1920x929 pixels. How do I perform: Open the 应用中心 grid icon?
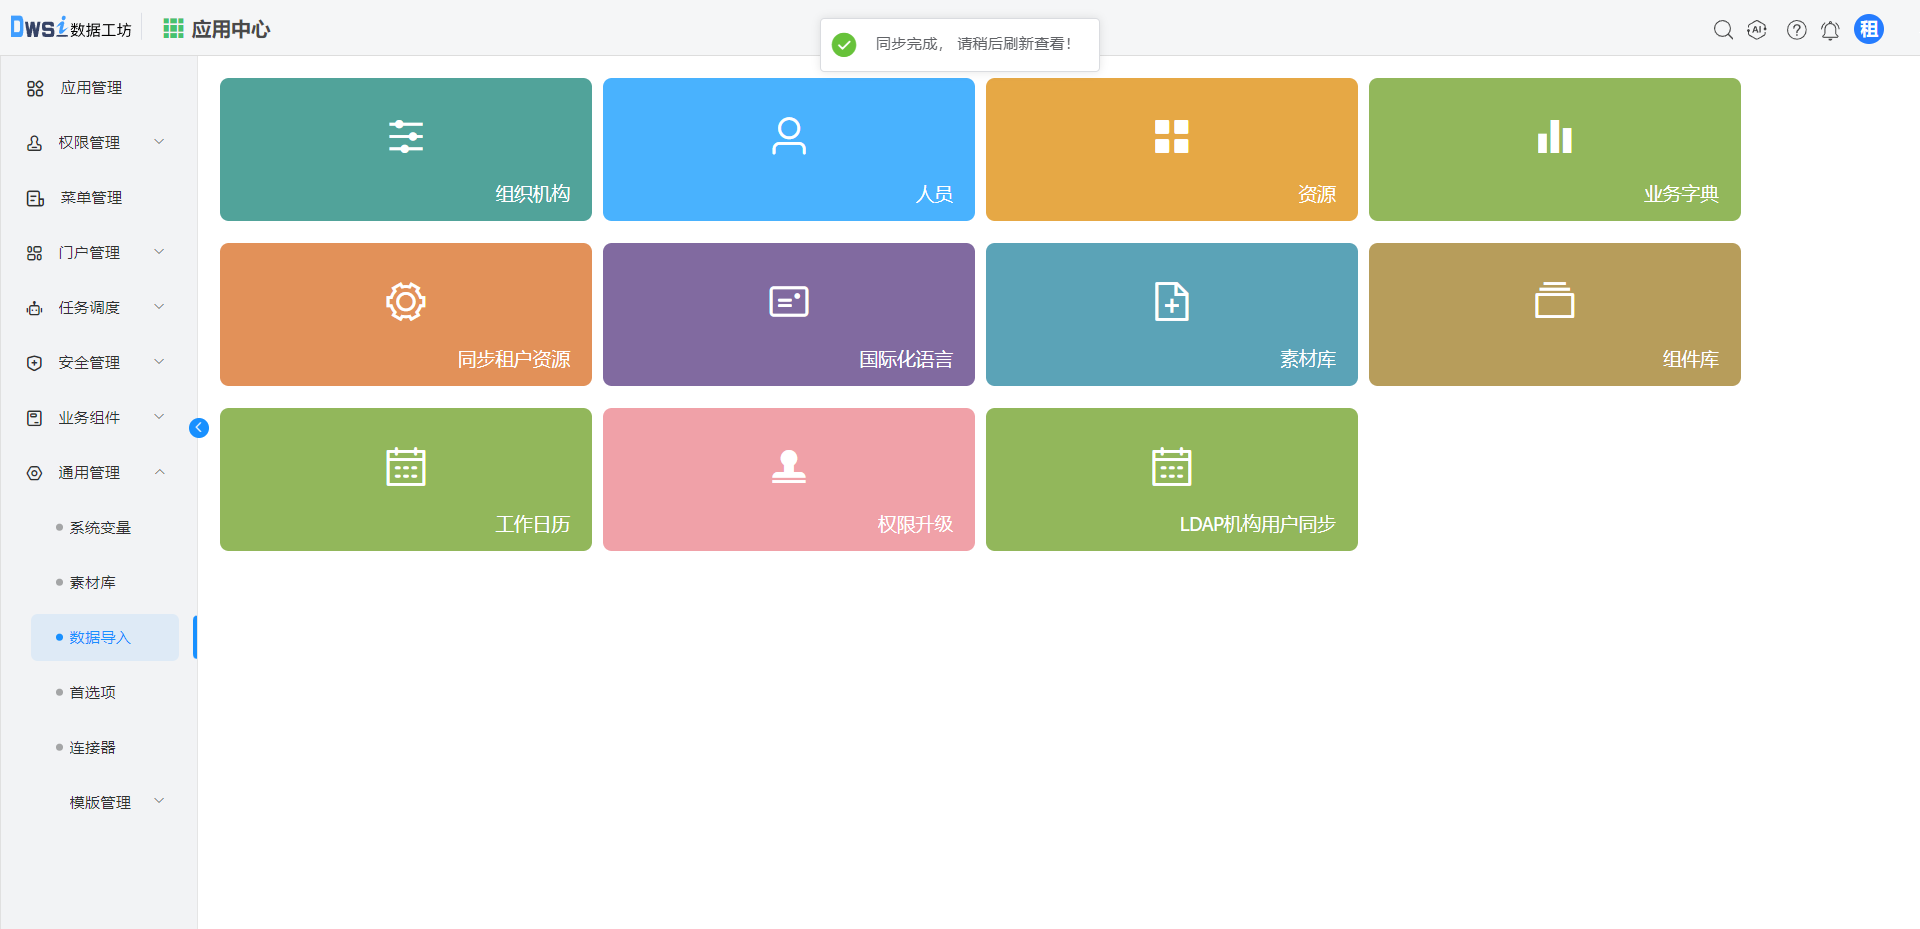[x=173, y=29]
